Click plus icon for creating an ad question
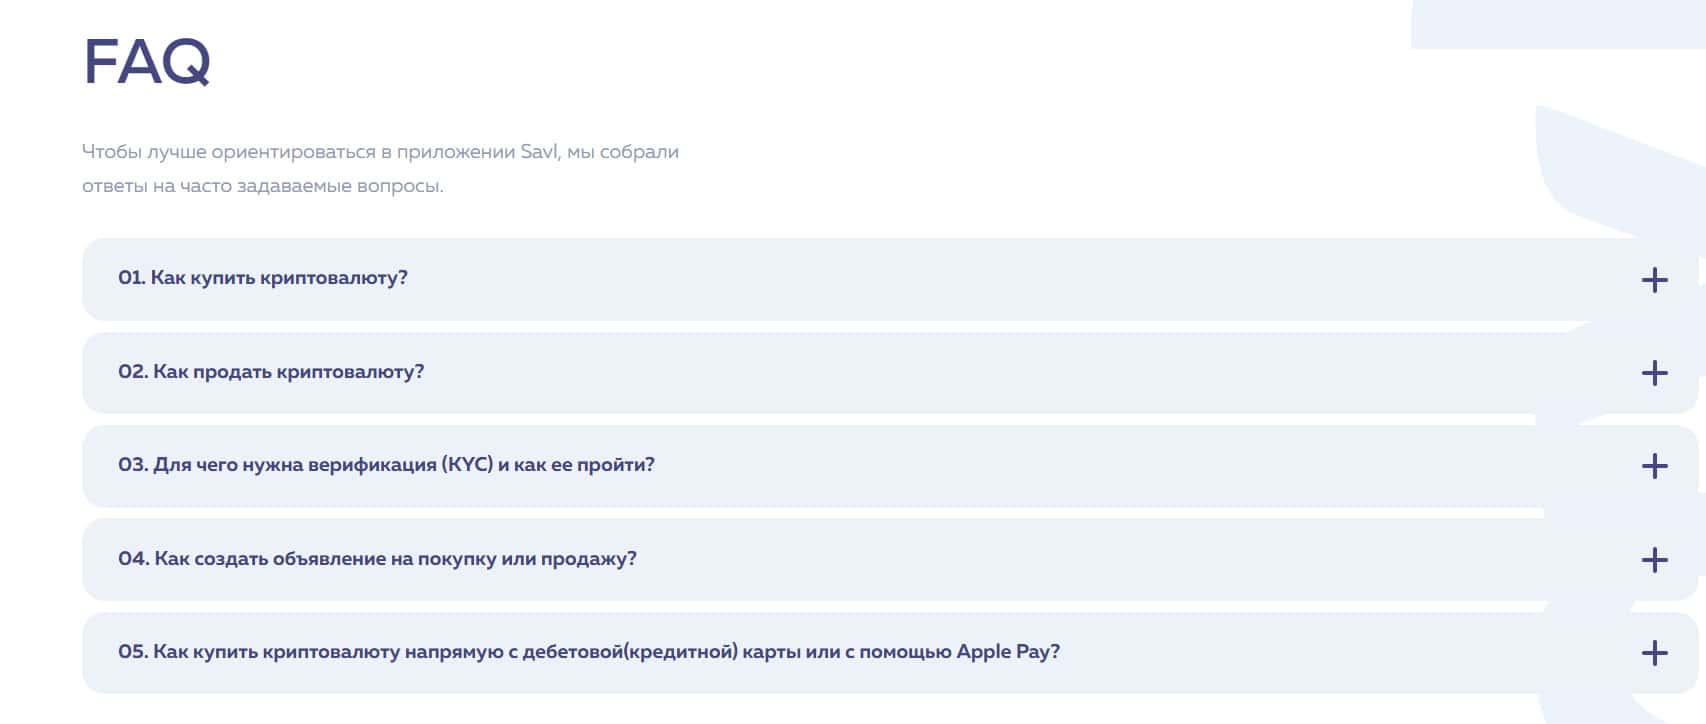This screenshot has height=724, width=1706. [x=1654, y=560]
